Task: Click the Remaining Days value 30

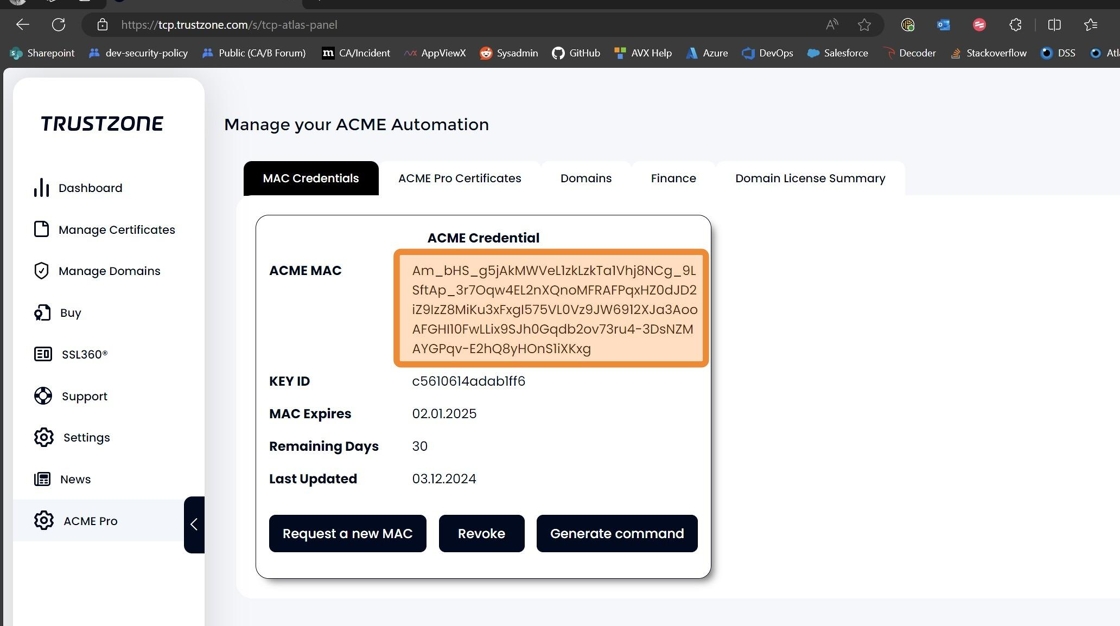Action: point(420,446)
